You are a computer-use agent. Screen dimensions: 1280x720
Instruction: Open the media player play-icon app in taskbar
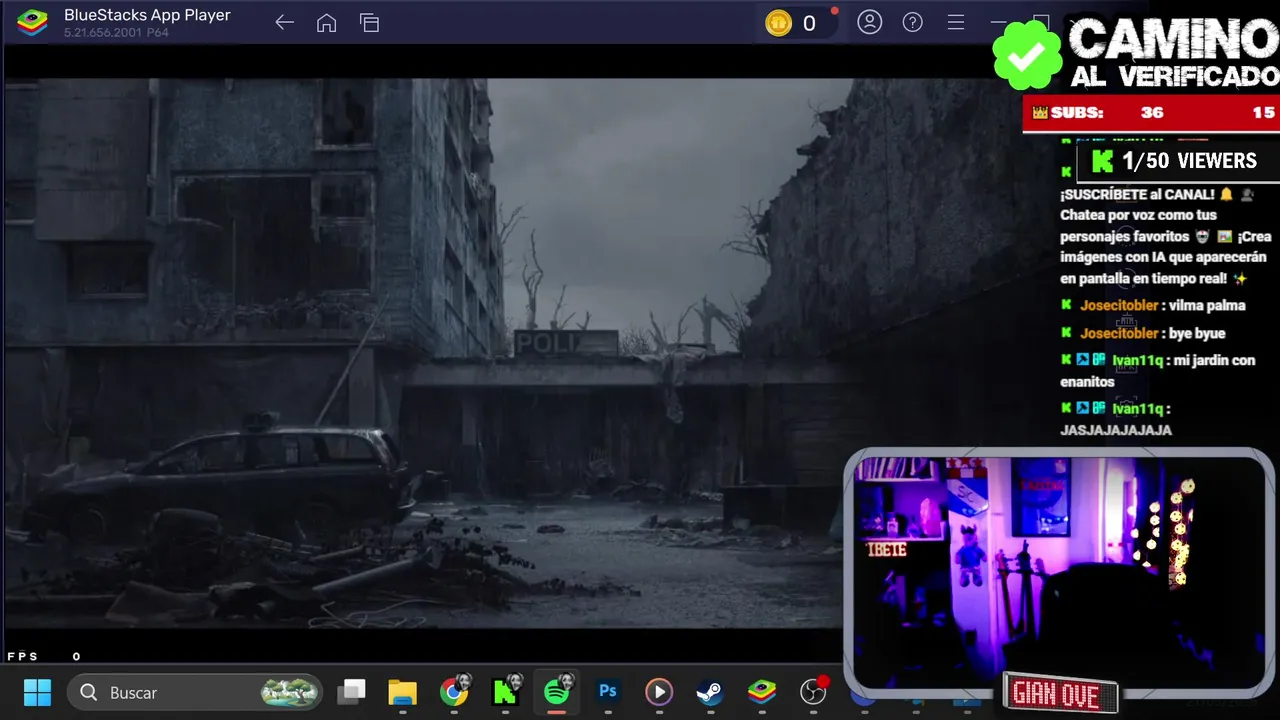(x=659, y=692)
